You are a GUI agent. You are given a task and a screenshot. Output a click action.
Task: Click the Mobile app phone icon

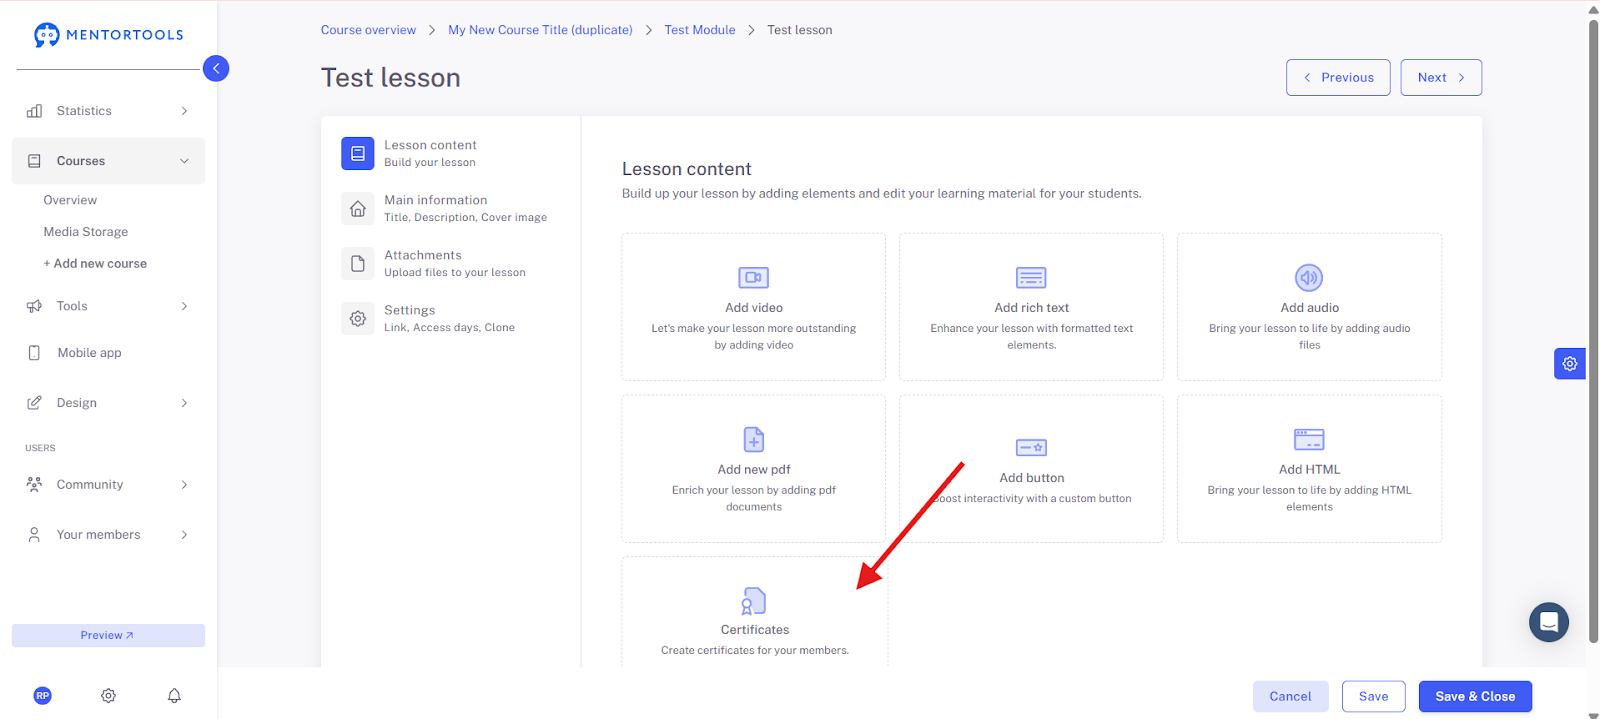(x=34, y=353)
